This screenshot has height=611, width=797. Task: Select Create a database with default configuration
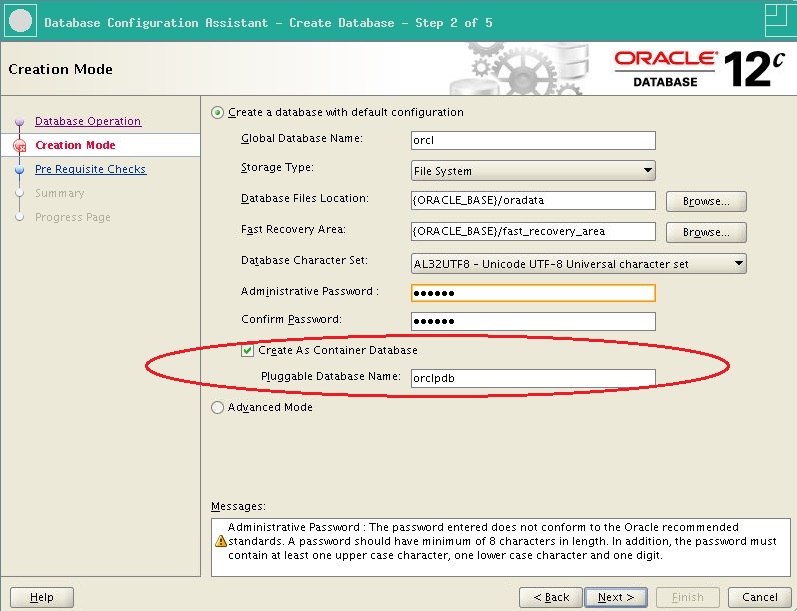point(217,112)
